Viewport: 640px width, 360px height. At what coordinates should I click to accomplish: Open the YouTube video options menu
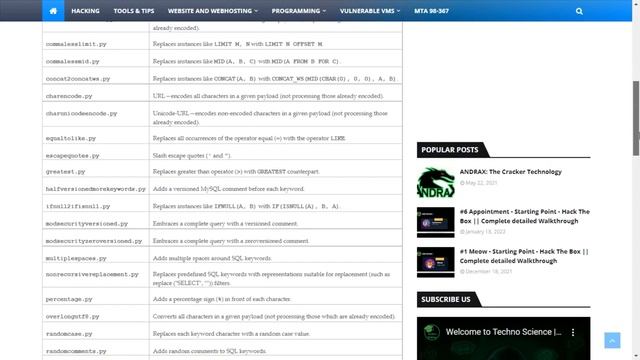(x=573, y=332)
